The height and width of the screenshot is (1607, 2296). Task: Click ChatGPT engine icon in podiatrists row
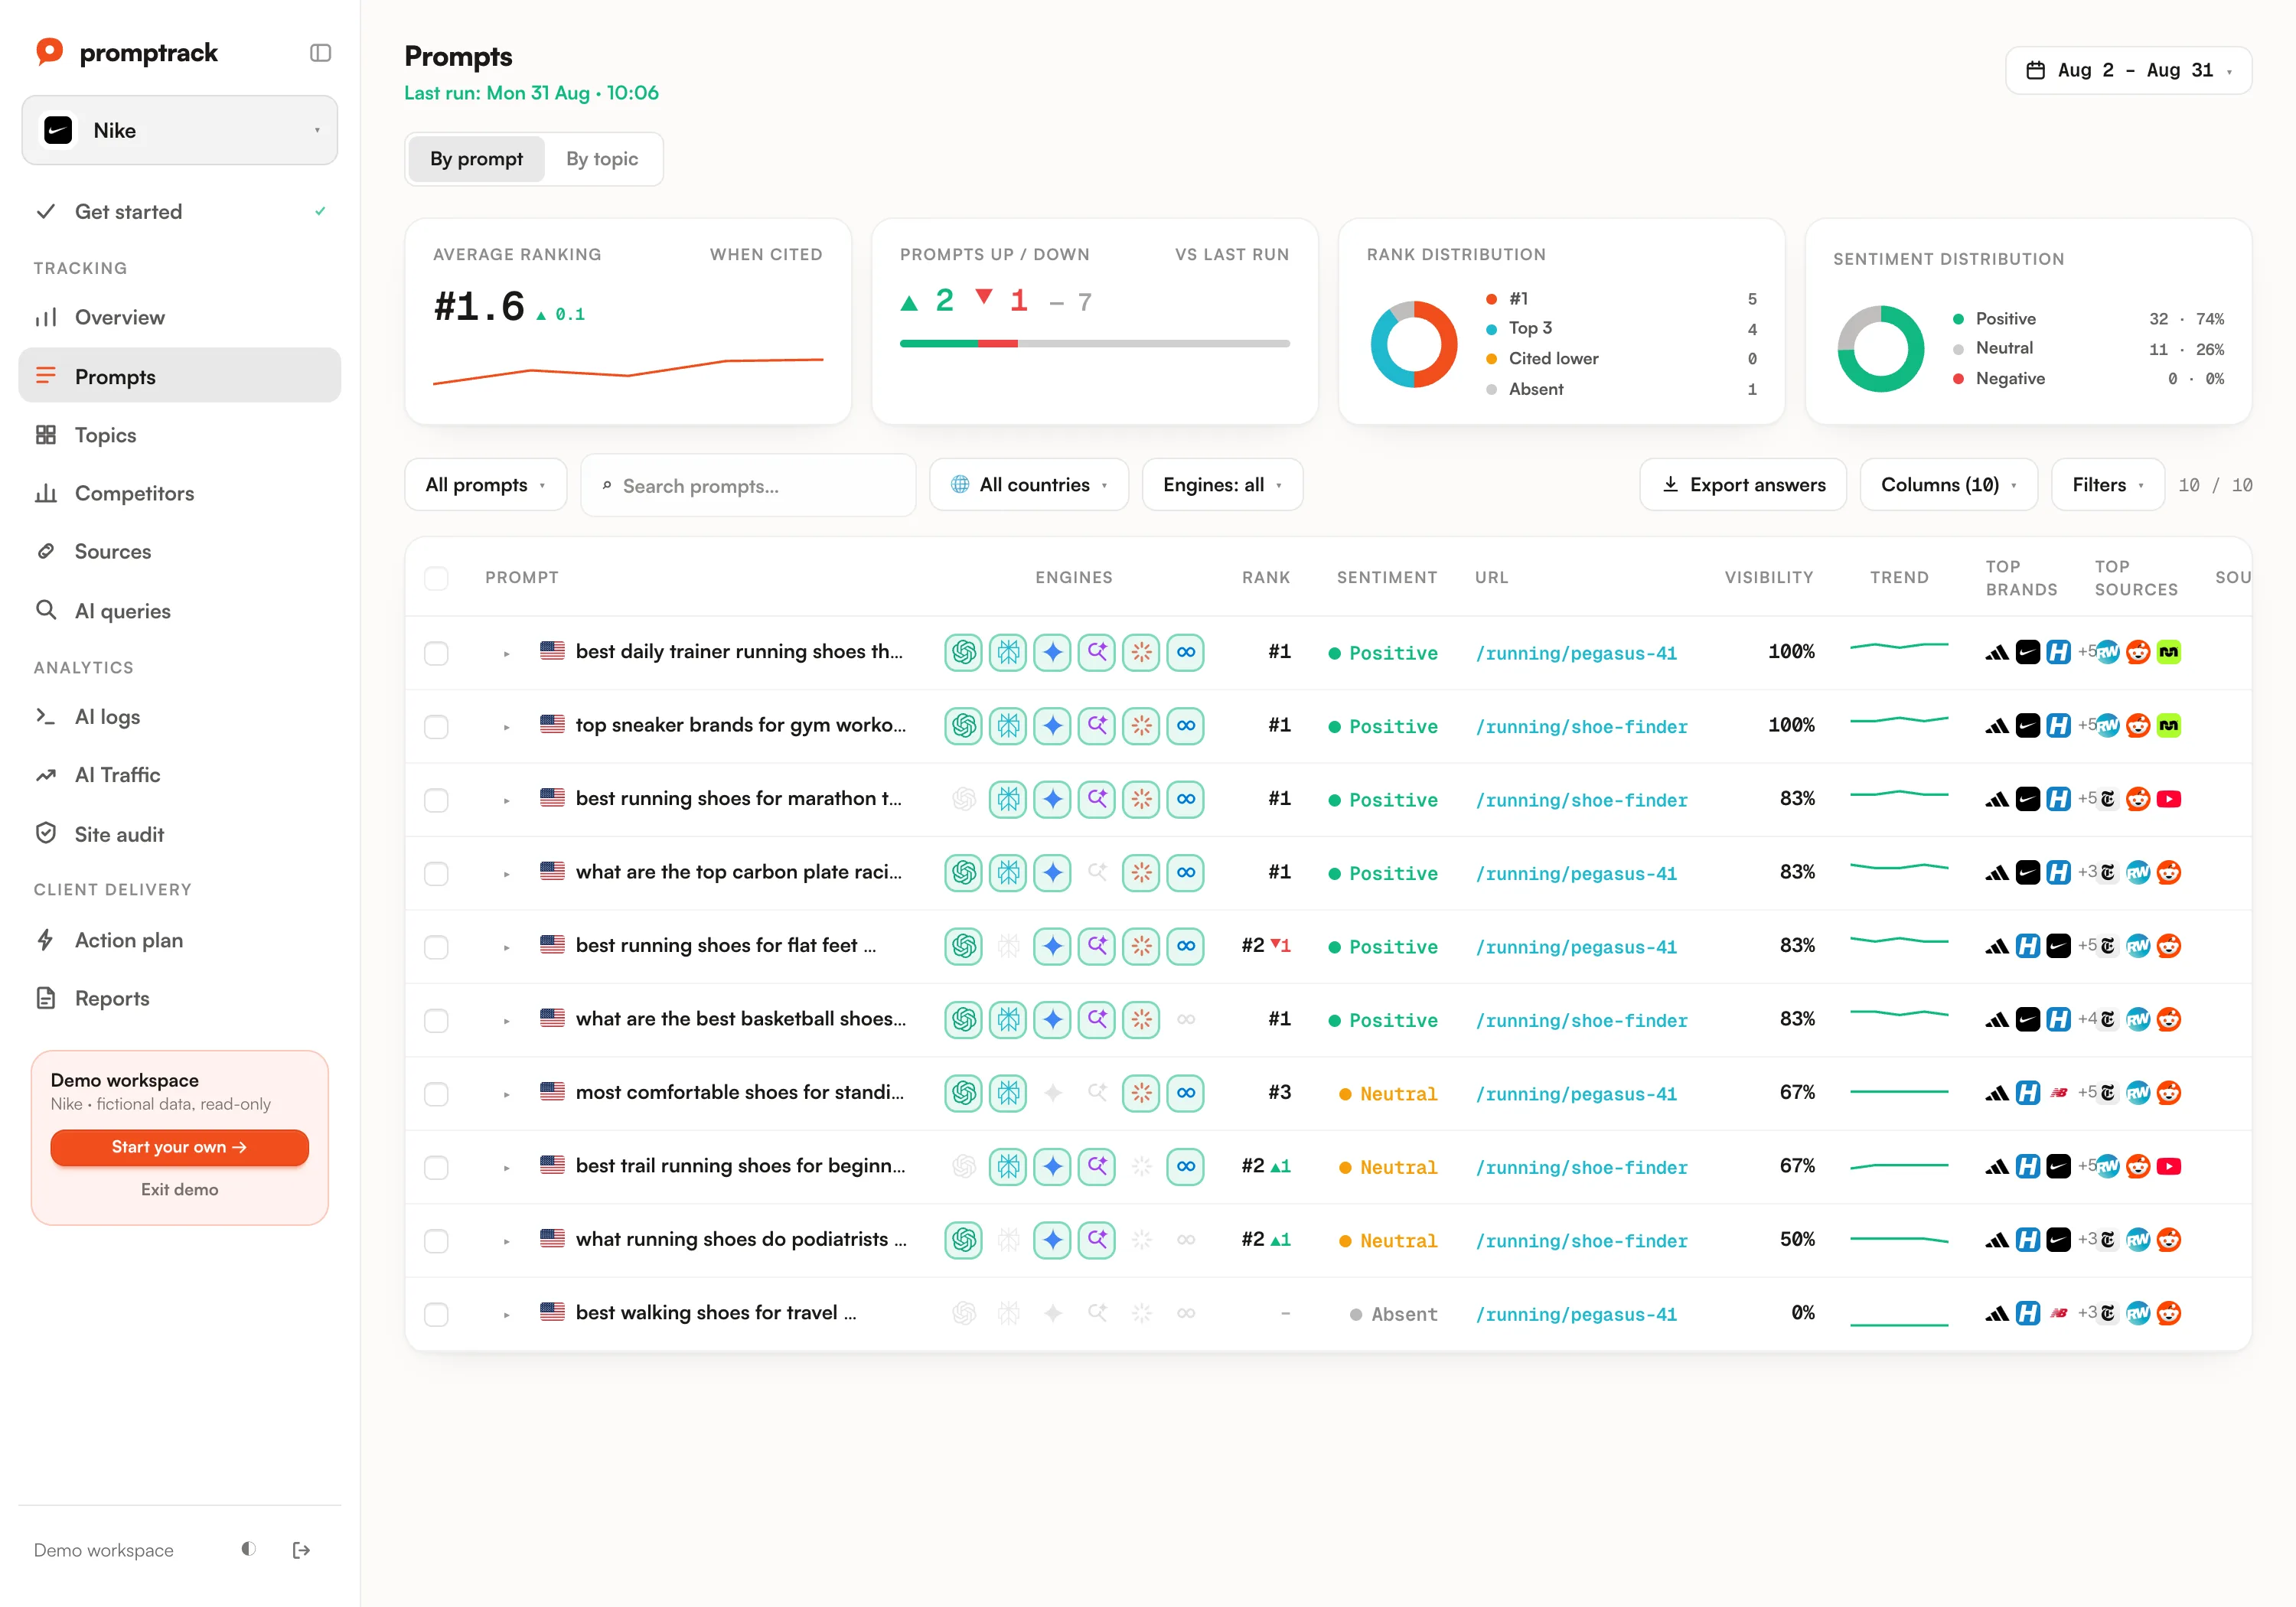point(964,1240)
